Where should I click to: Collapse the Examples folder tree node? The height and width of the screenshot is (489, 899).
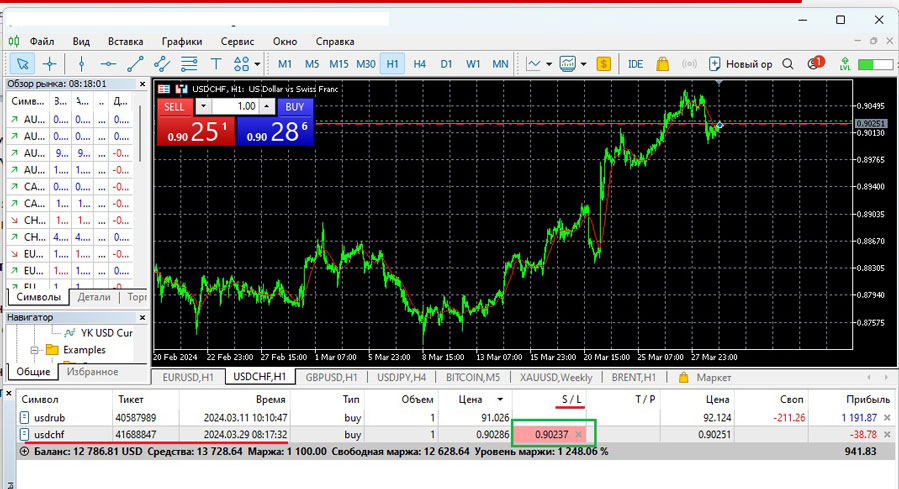click(x=34, y=350)
